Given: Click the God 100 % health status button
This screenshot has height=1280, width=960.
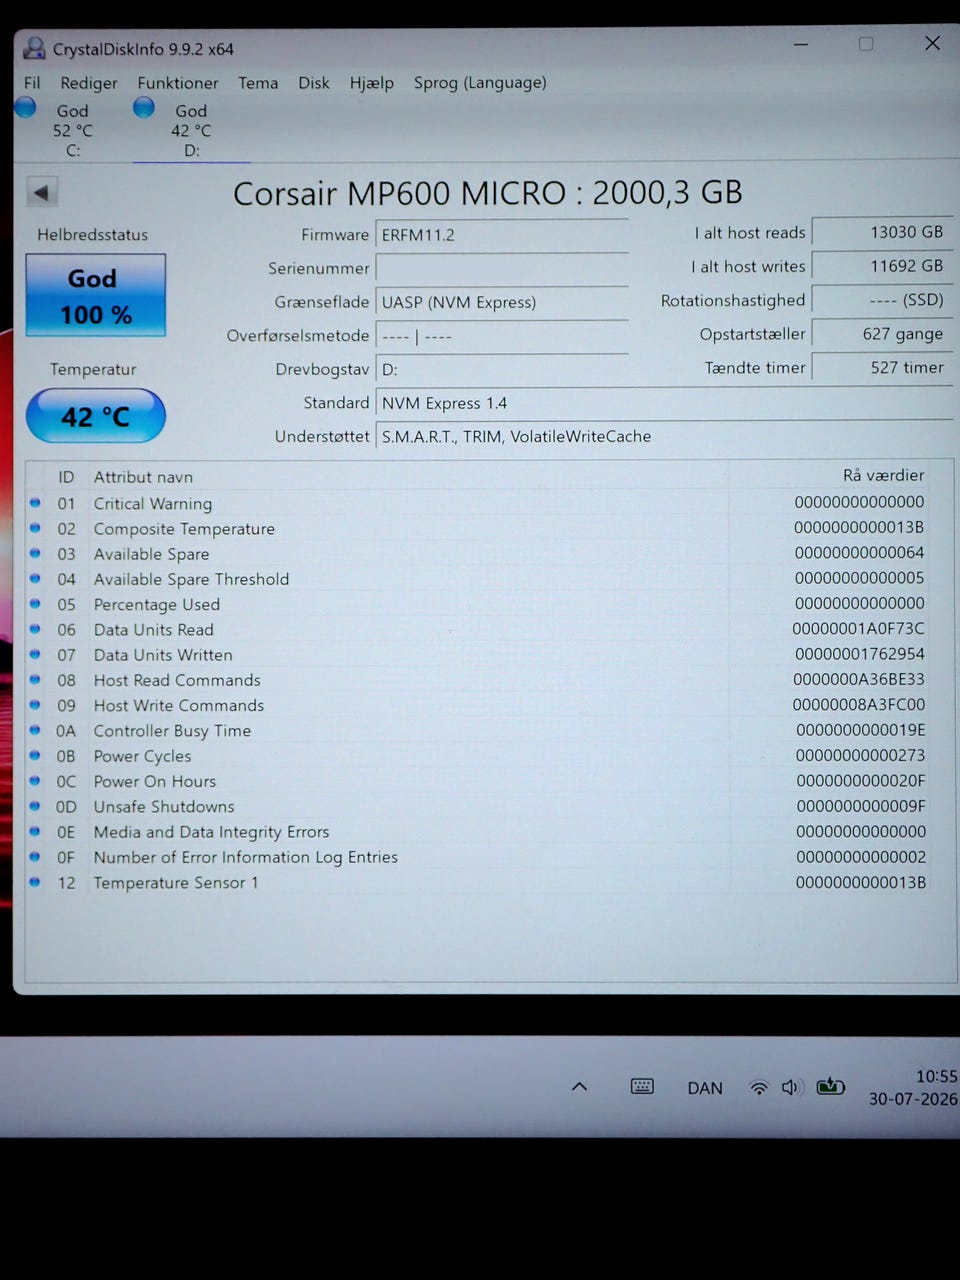Looking at the screenshot, I should tap(95, 295).
